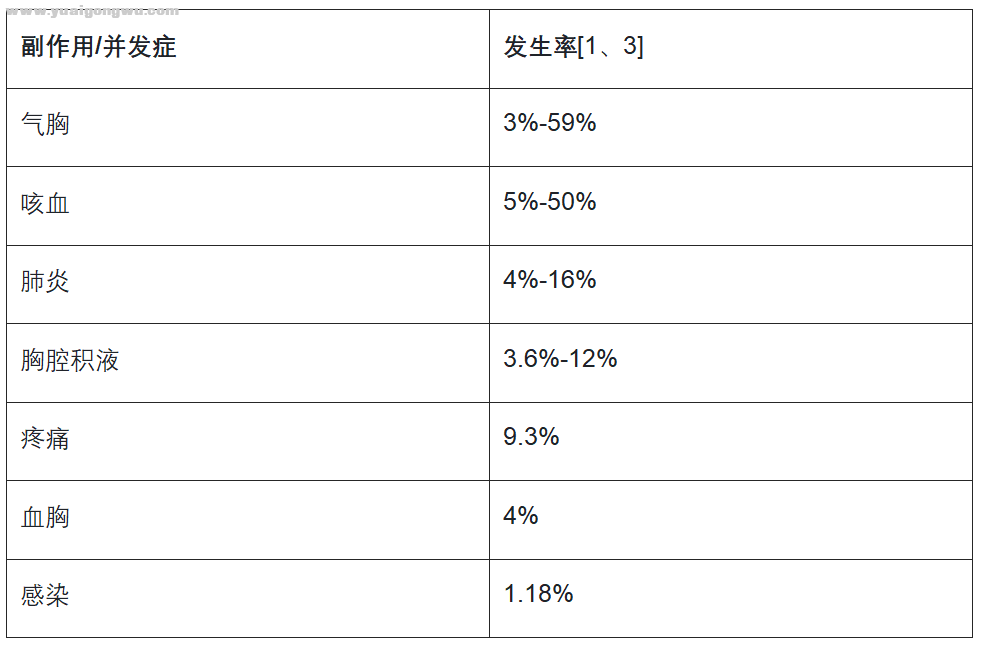
Task: Click the 5%-50% rate cell
Action: [731, 206]
